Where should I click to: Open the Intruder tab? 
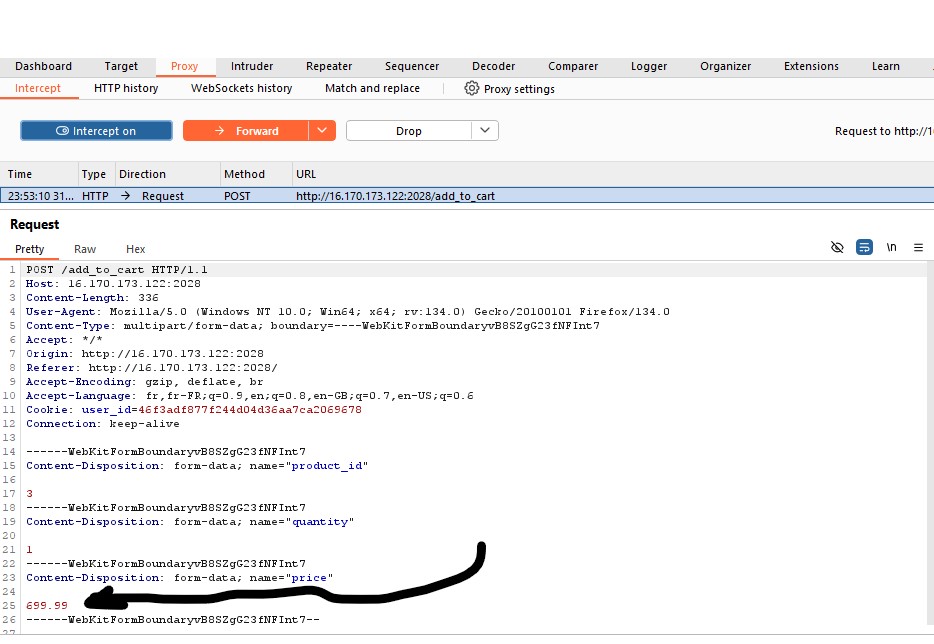coord(252,66)
